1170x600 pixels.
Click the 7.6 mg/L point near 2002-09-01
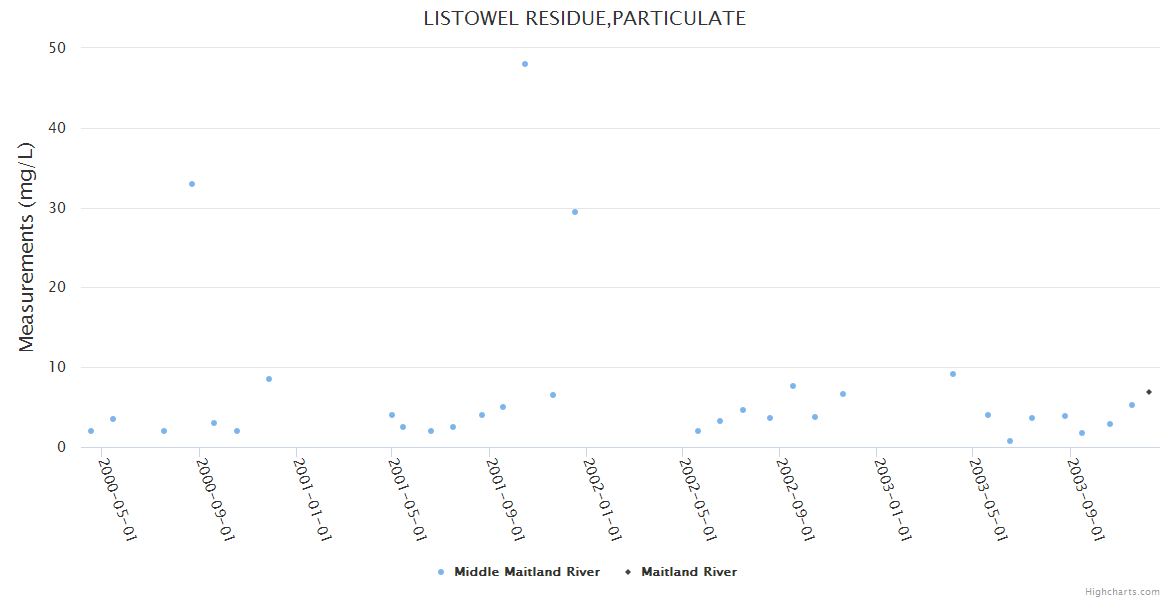pos(793,386)
